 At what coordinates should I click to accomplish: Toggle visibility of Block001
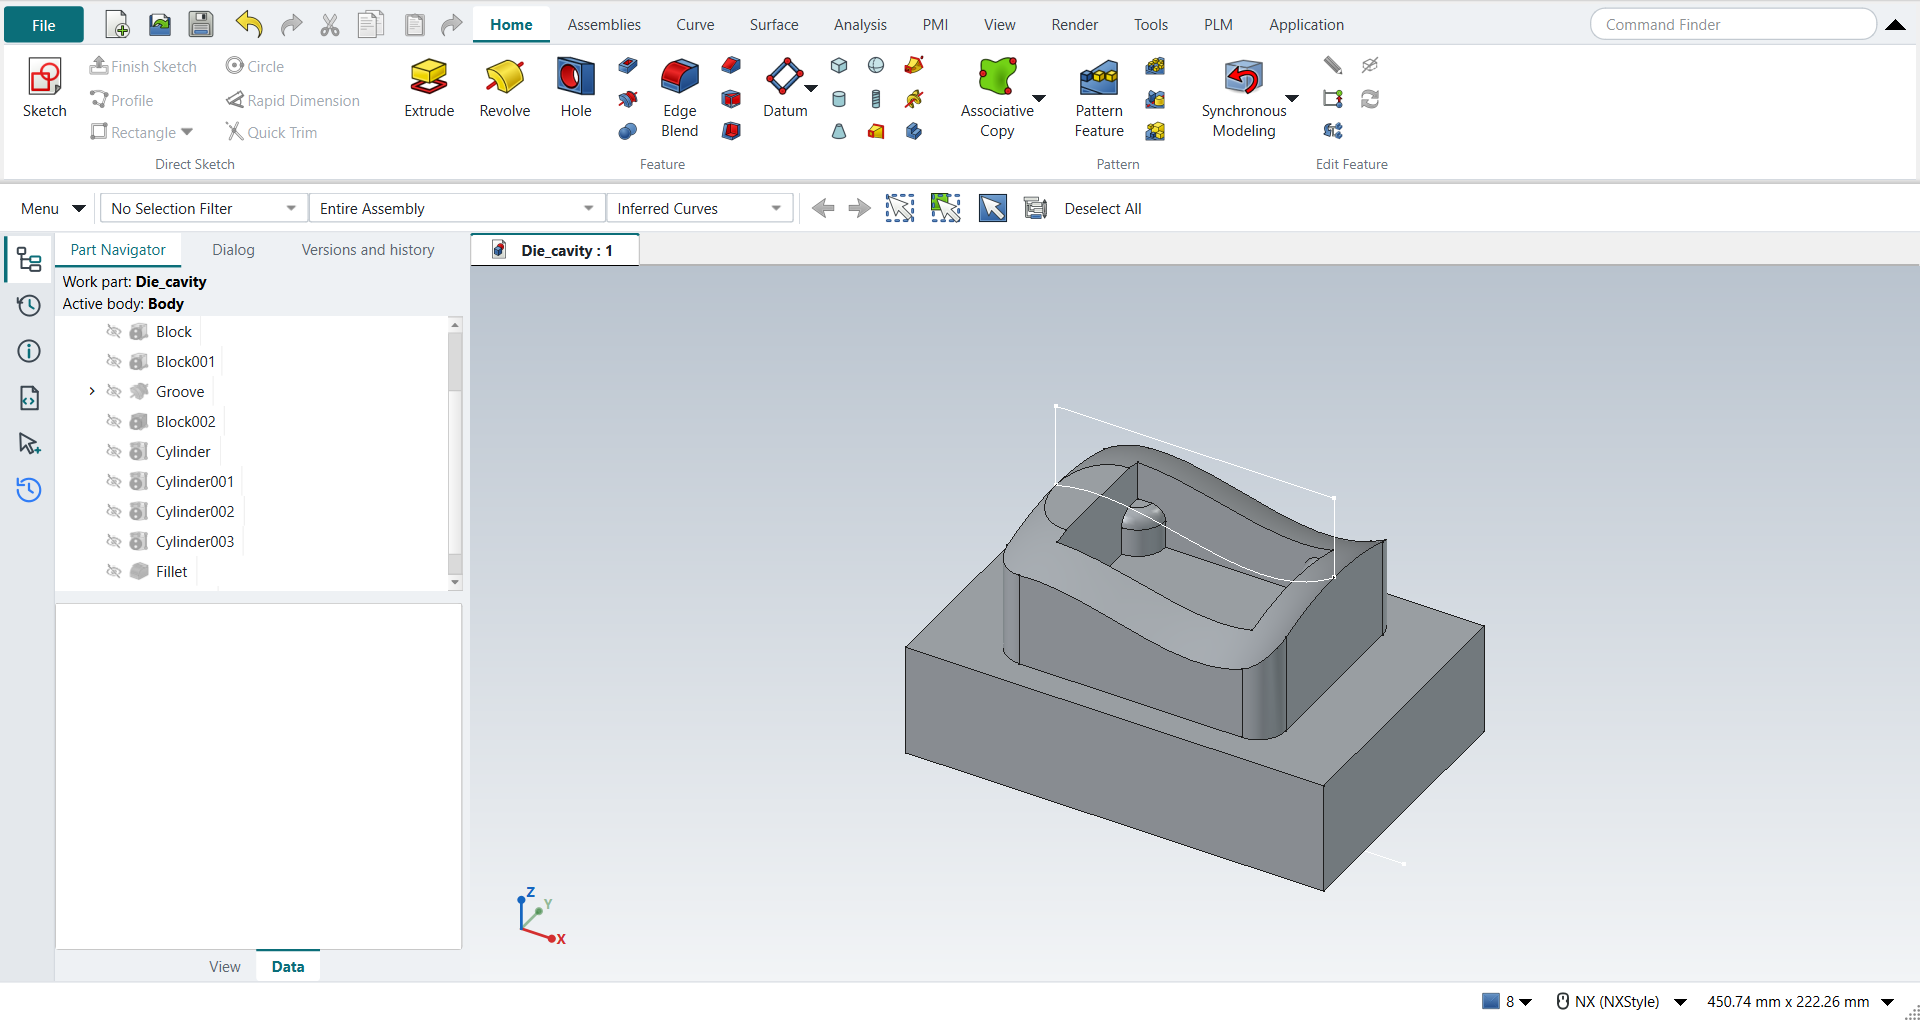[114, 362]
